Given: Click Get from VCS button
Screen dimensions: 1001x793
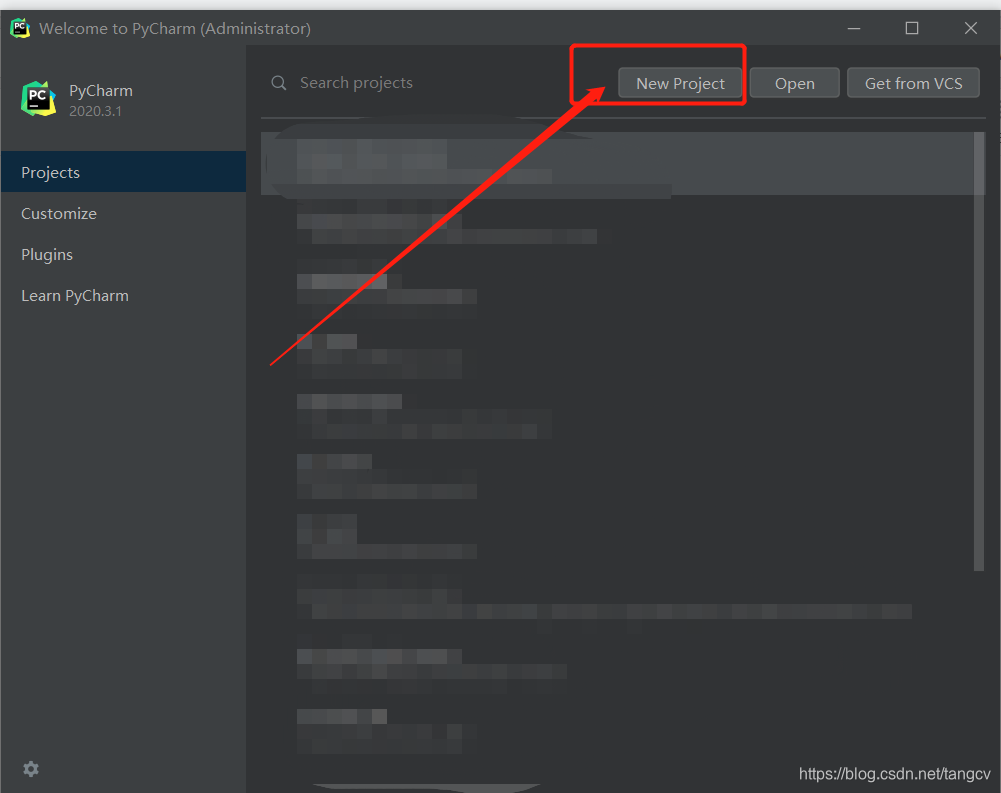Looking at the screenshot, I should tap(913, 83).
